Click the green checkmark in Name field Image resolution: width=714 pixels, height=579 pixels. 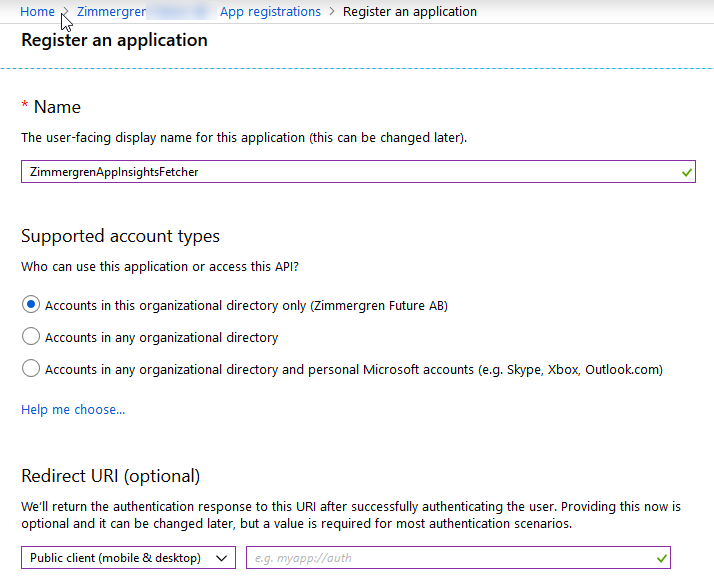pos(686,172)
